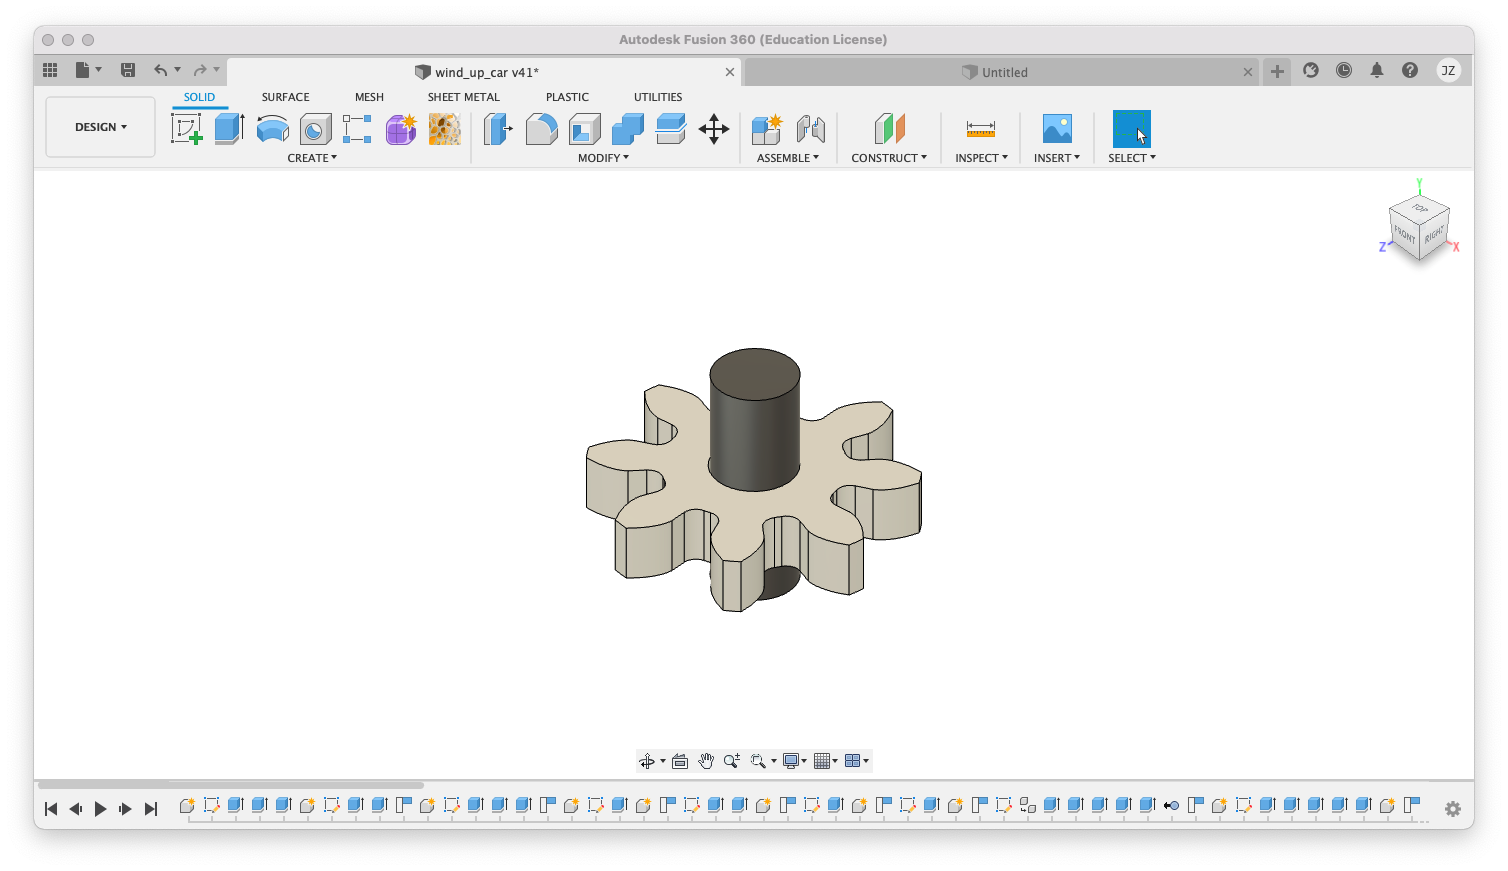Jump to the beginning of the timeline

51,809
